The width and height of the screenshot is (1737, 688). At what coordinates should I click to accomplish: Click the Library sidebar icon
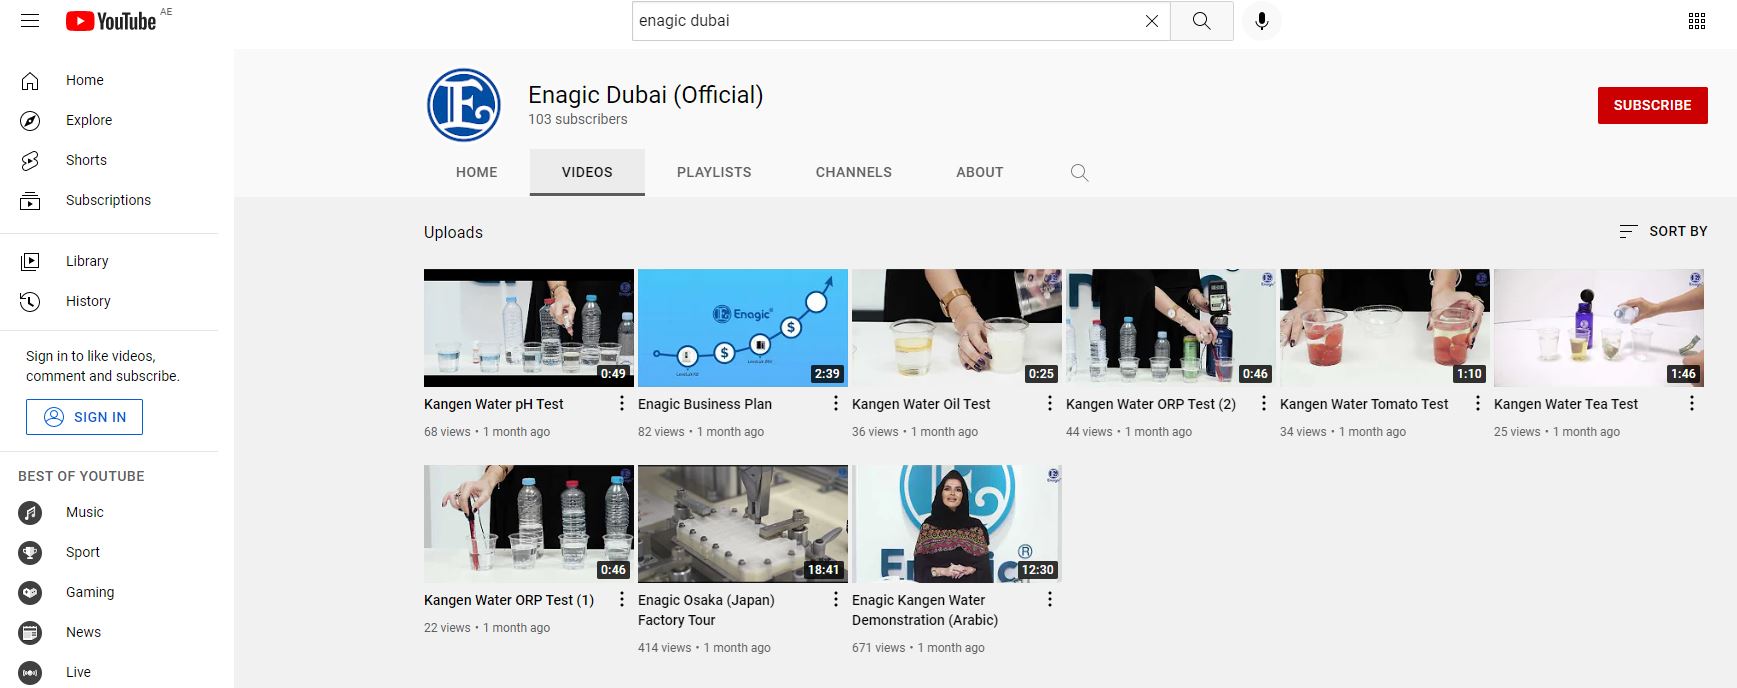click(31, 261)
